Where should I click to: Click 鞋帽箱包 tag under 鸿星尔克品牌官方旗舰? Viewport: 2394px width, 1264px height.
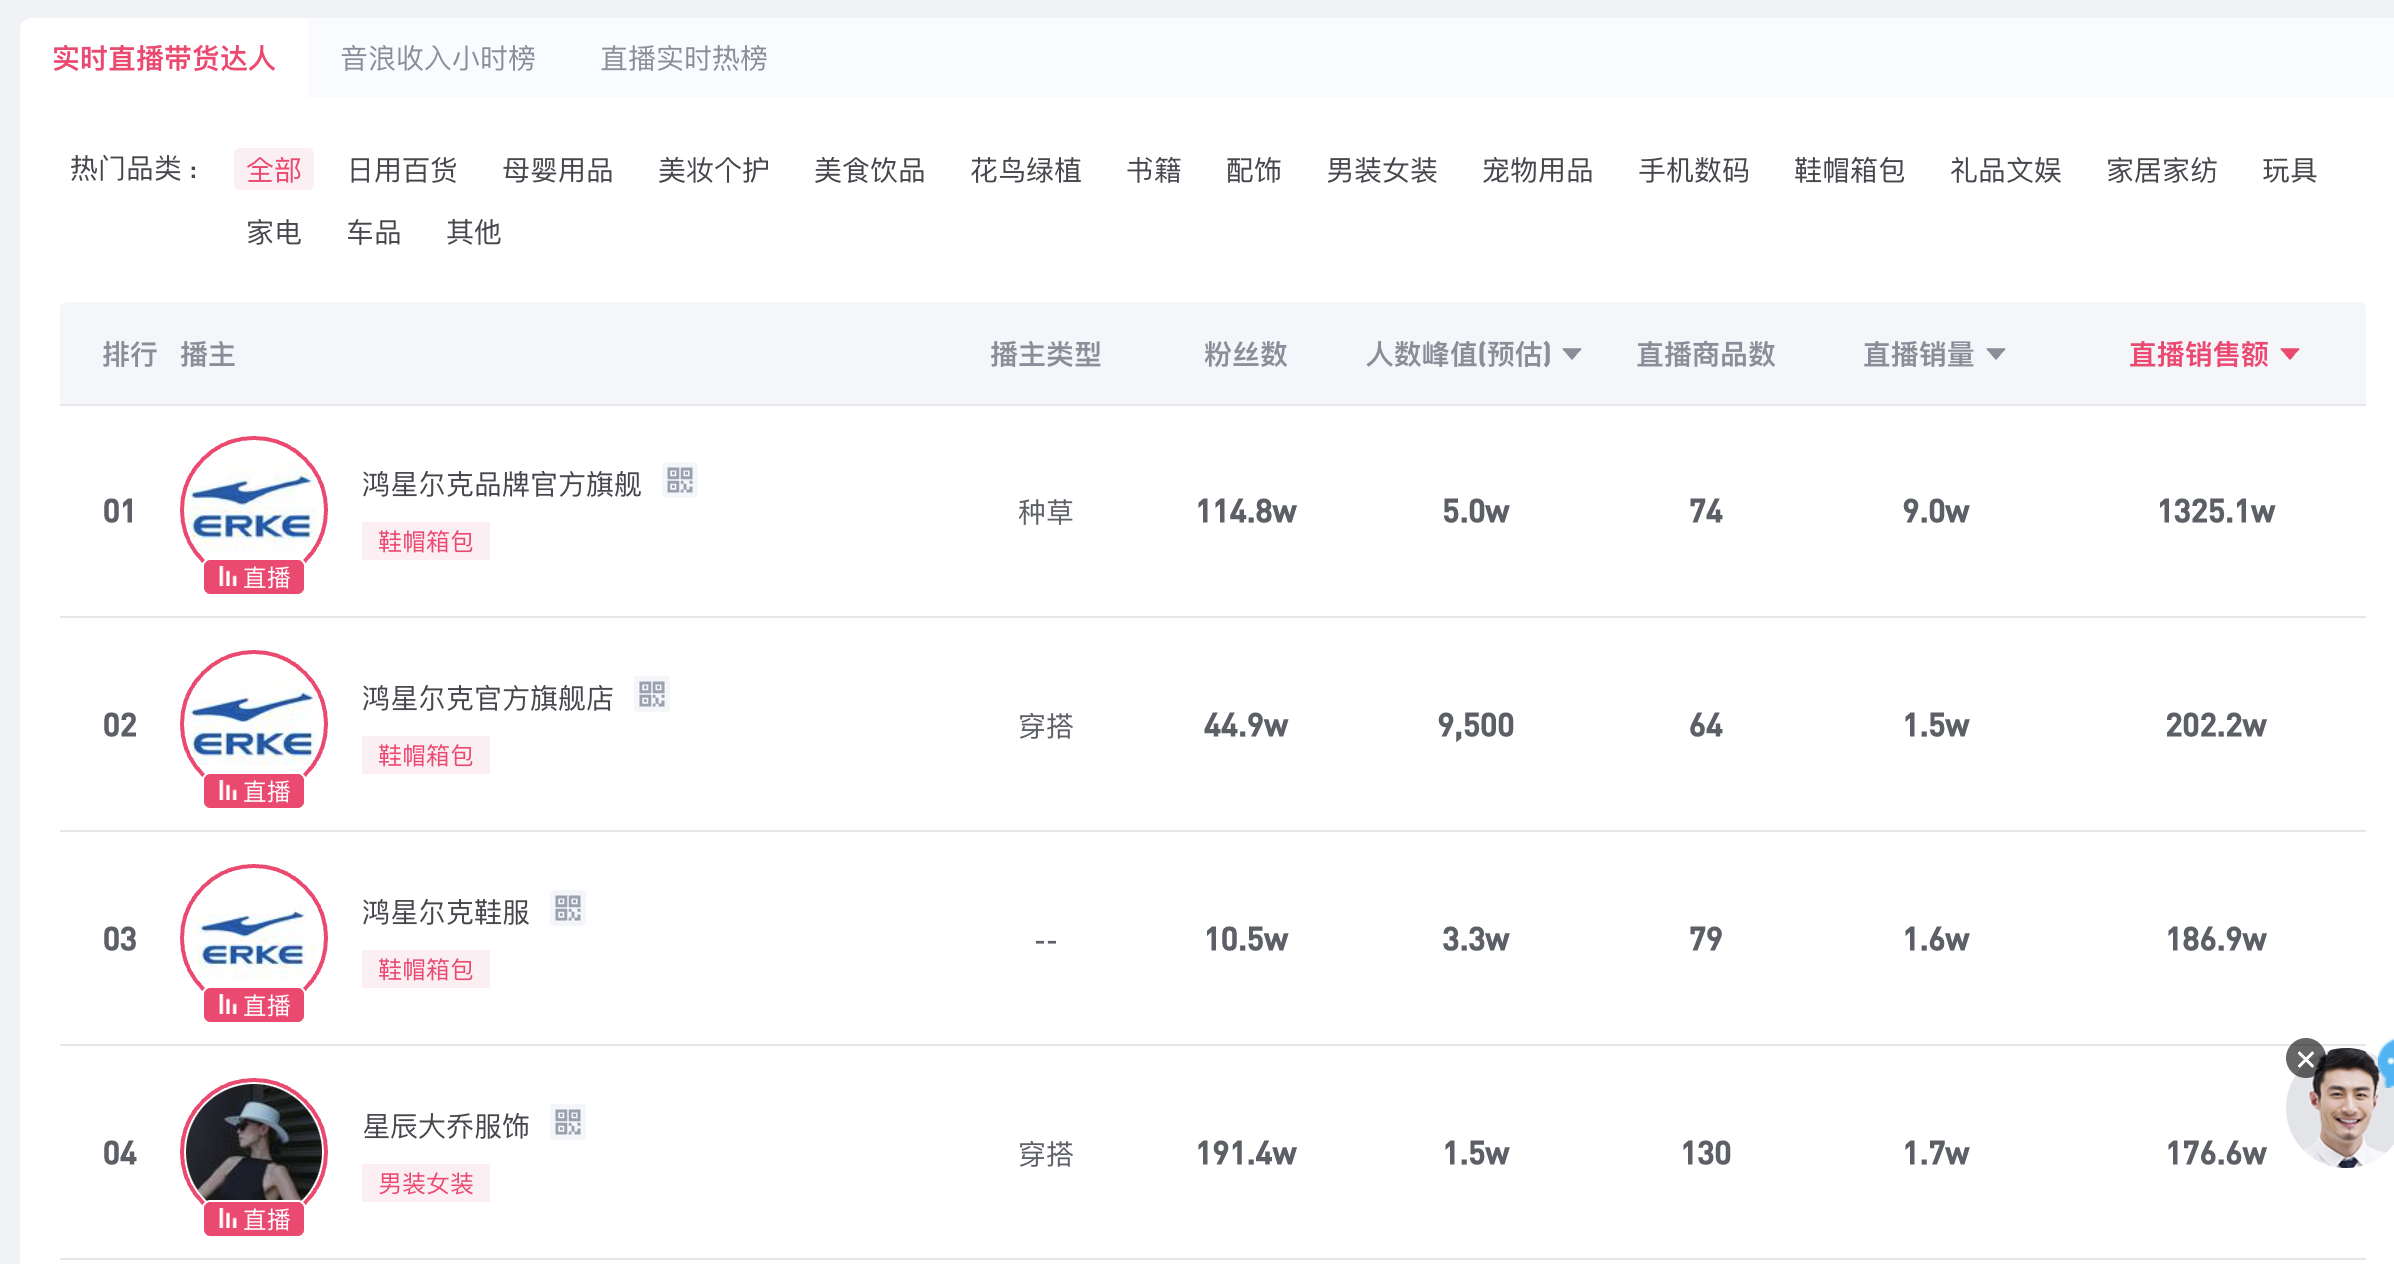point(426,542)
